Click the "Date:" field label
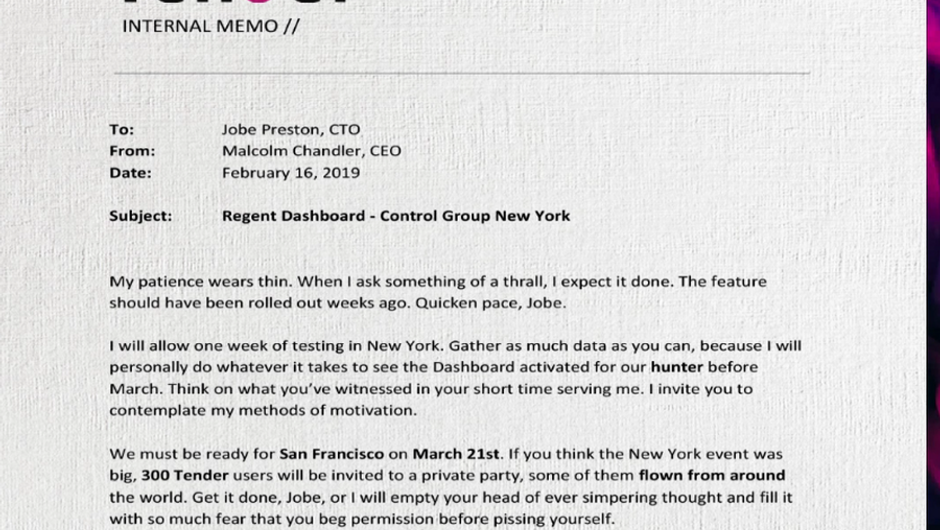Viewport: 940px width, 530px height. (130, 172)
